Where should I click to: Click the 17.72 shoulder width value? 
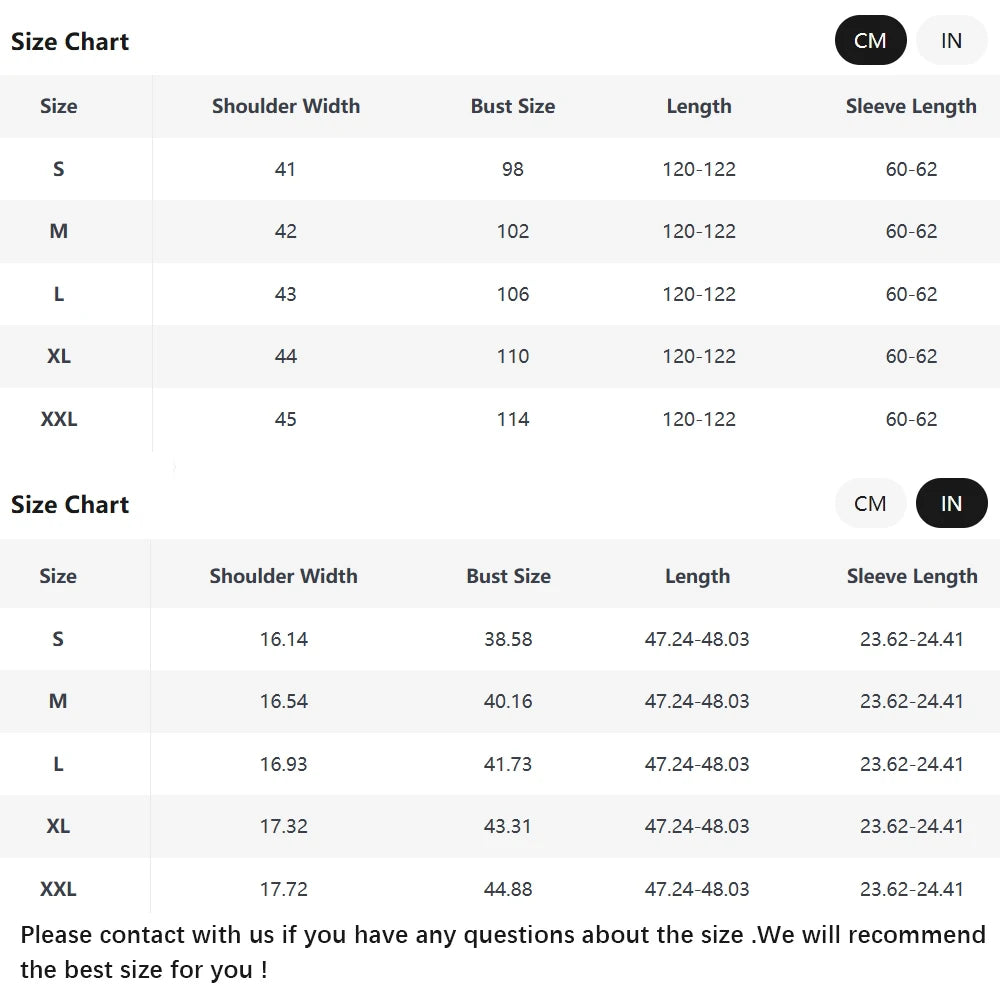284,889
